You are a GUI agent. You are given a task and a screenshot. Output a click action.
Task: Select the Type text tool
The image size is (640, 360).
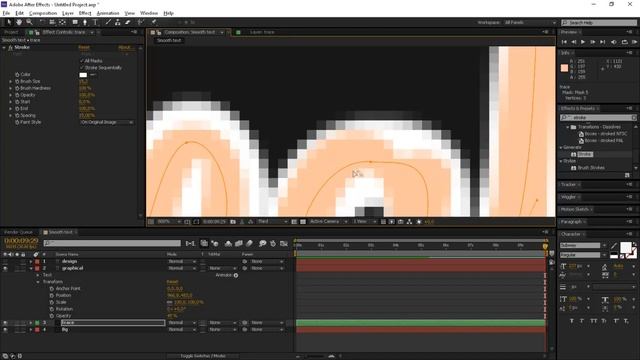pyautogui.click(x=95, y=22)
